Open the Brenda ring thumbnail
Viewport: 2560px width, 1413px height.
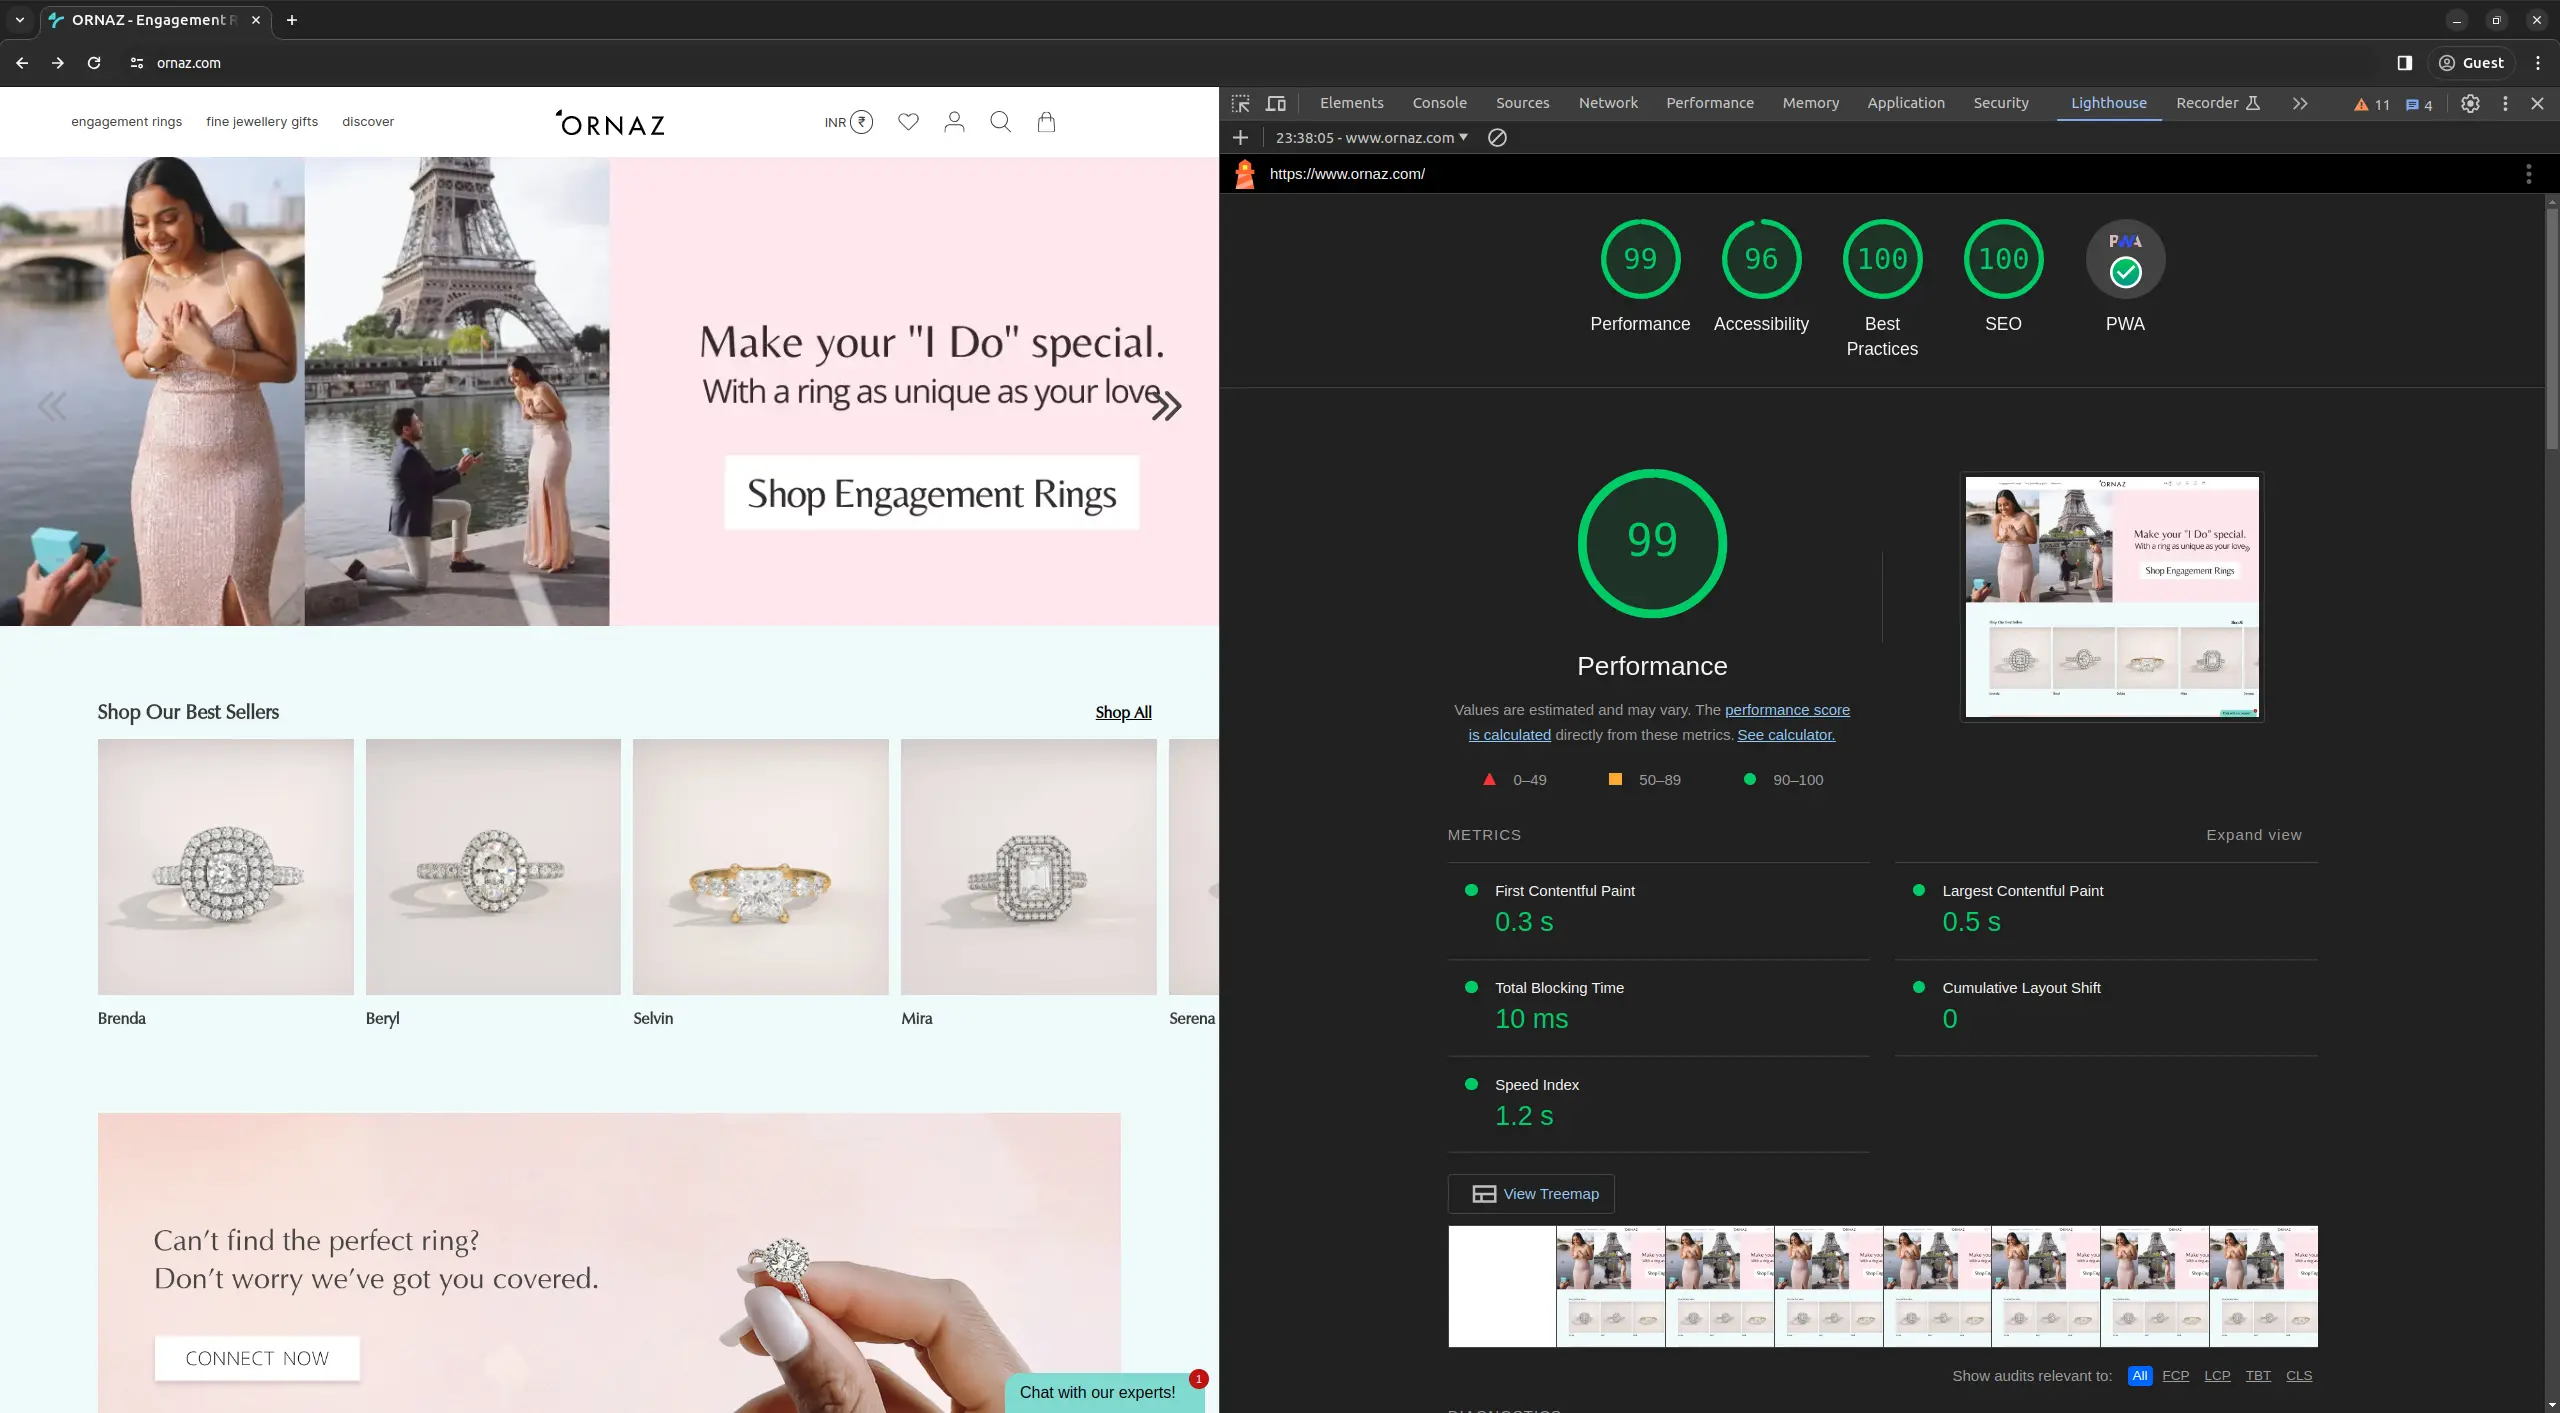click(226, 867)
